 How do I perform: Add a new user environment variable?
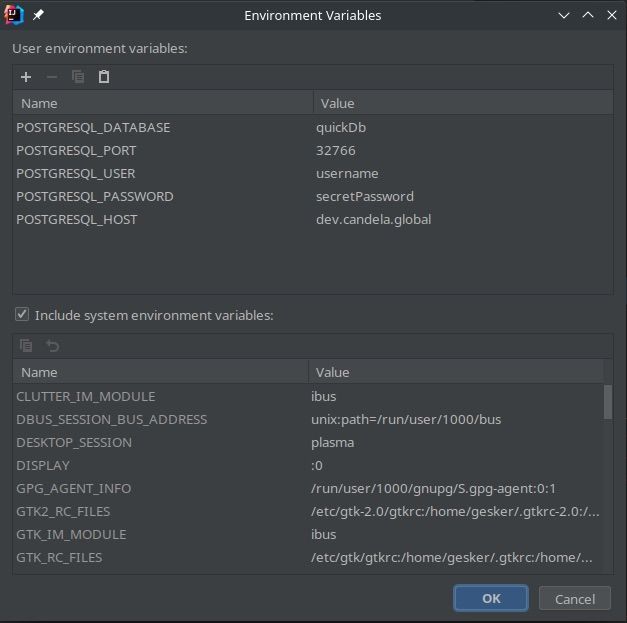point(26,77)
